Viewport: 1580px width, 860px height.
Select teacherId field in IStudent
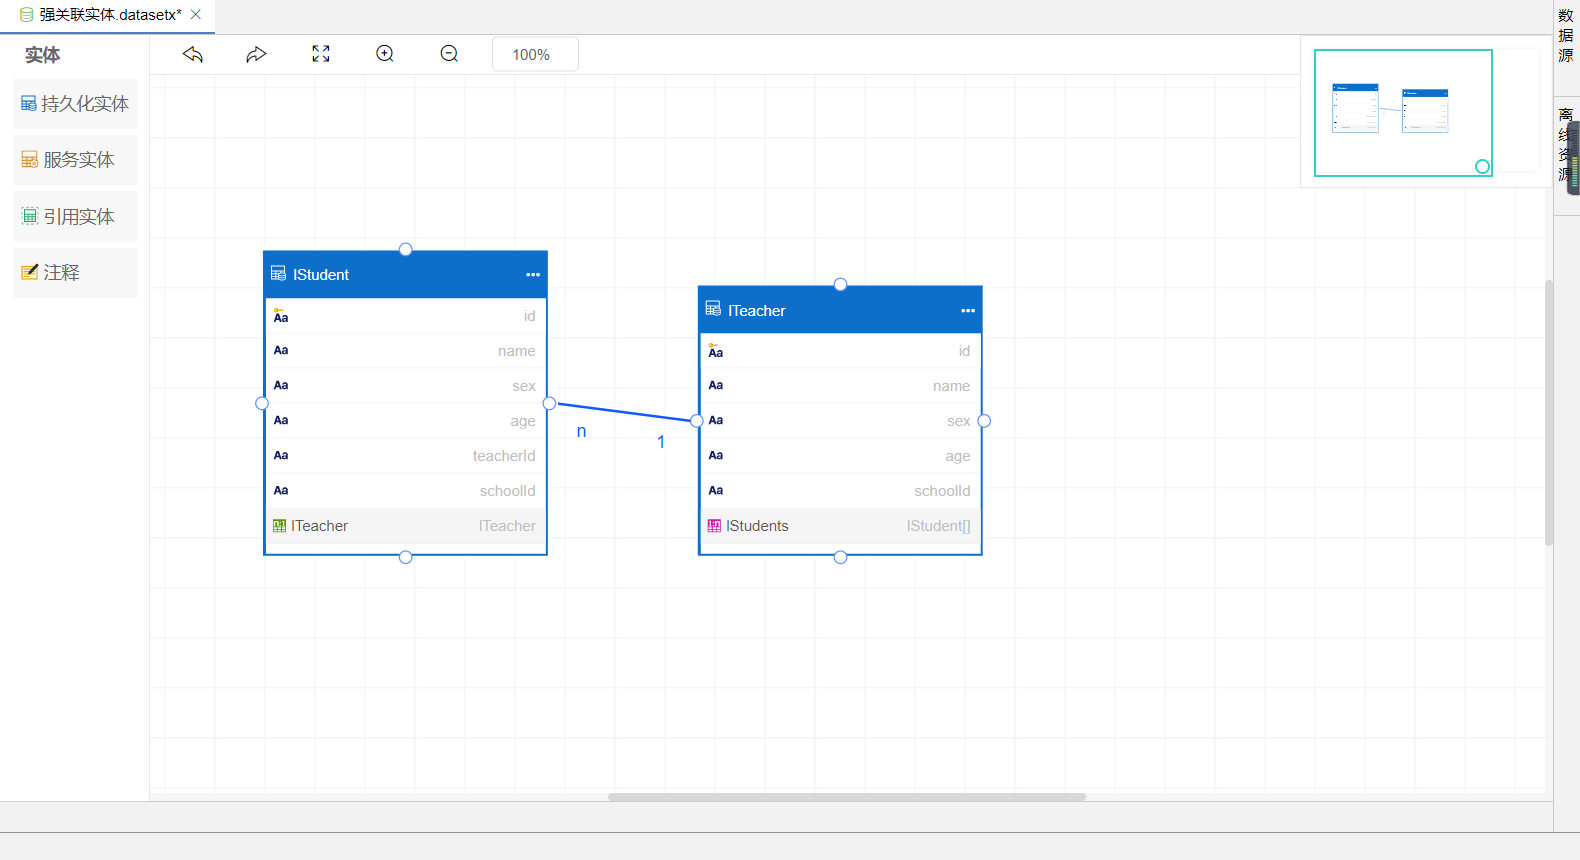[x=405, y=456]
